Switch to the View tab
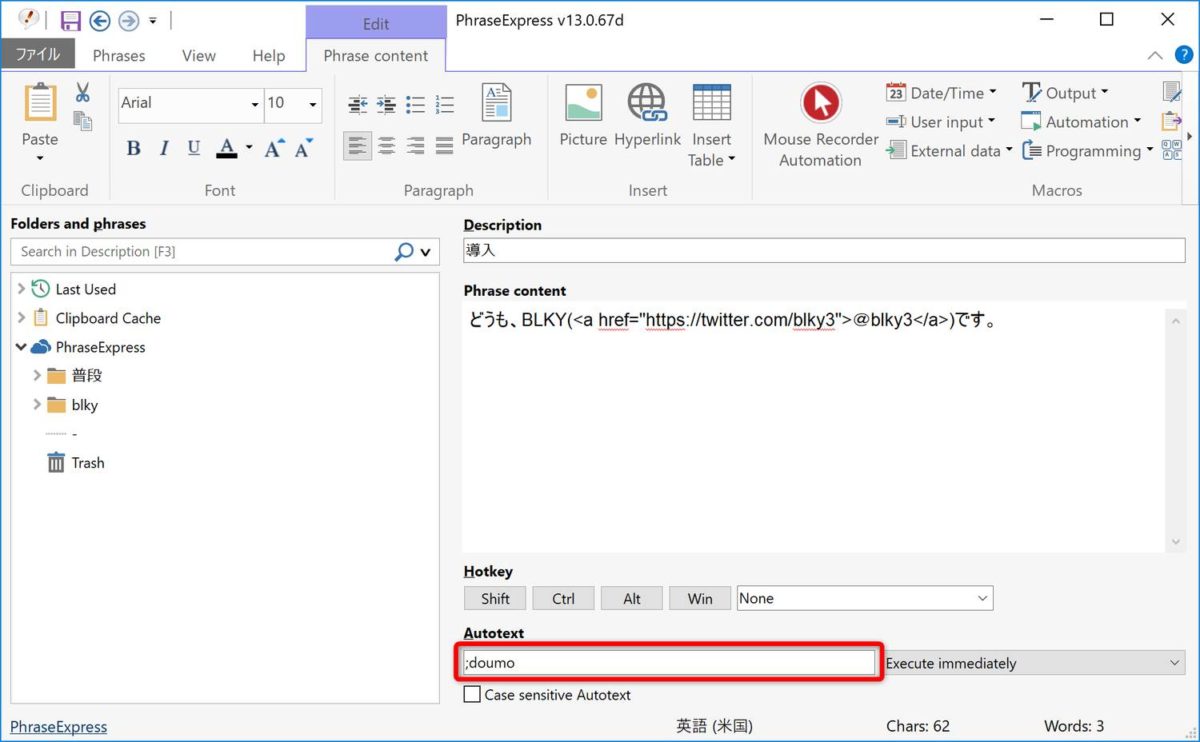Viewport: 1200px width, 742px height. [199, 56]
